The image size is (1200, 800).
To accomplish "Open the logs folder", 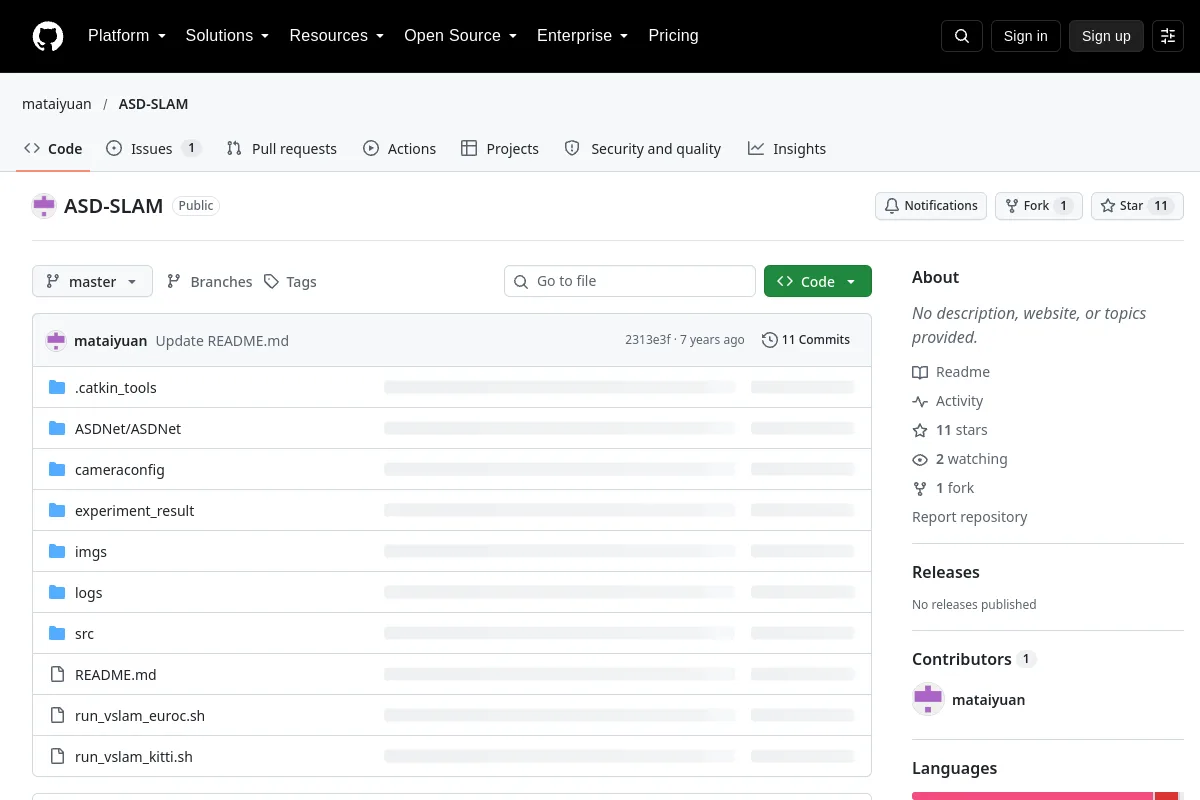I will (x=89, y=593).
